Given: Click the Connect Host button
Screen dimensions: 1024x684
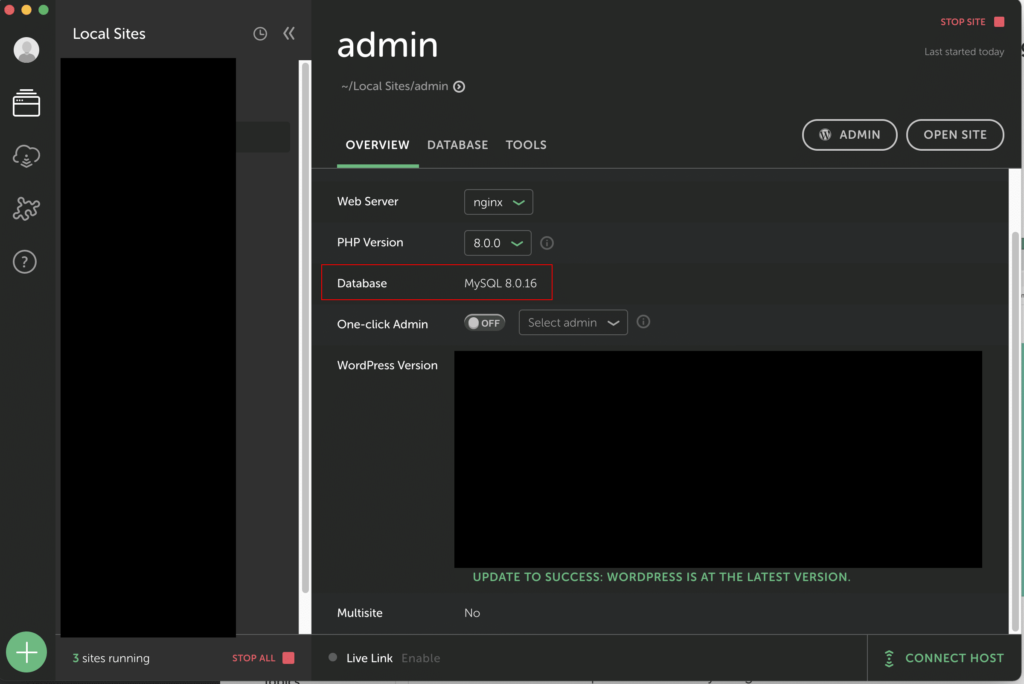Looking at the screenshot, I should point(943,658).
